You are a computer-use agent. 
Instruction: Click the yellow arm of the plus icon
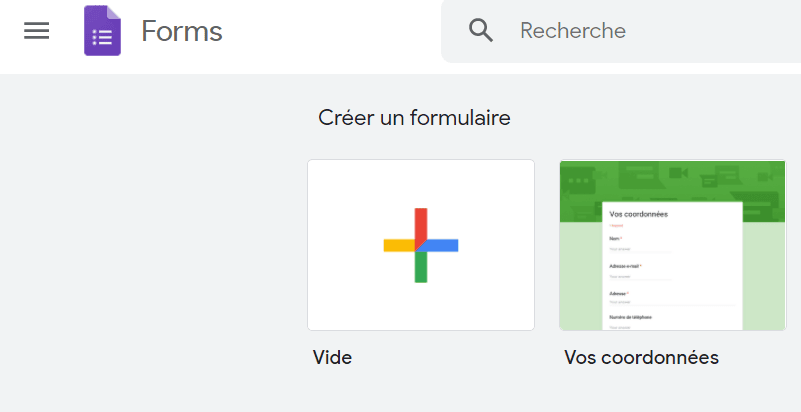[x=399, y=246]
